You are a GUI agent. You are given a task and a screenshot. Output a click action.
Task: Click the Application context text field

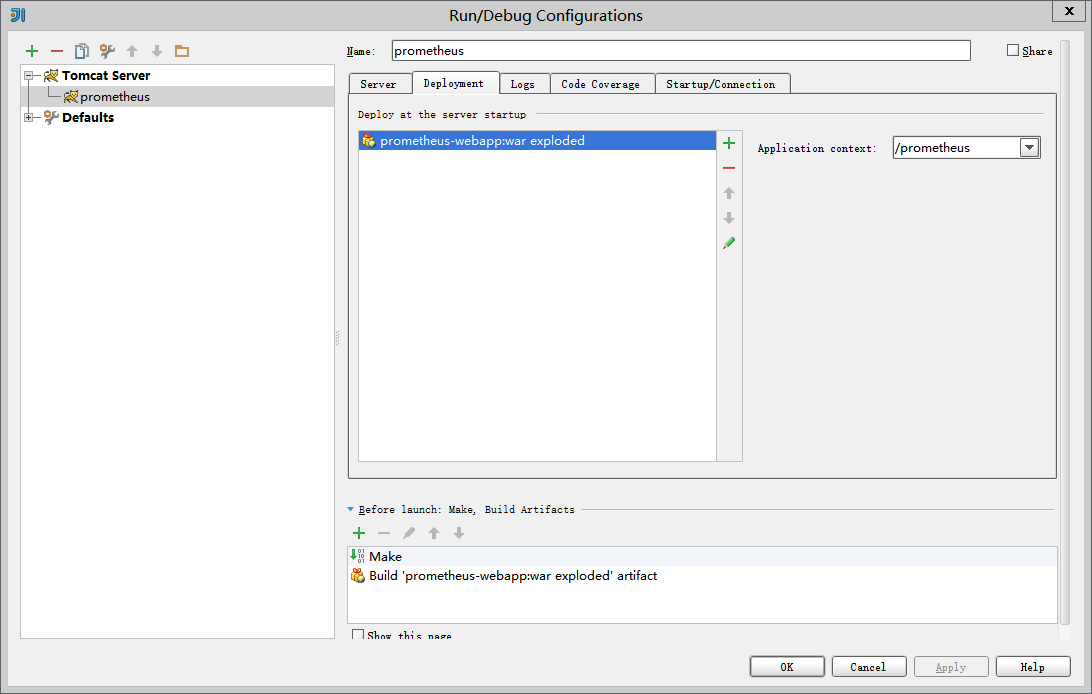(x=956, y=148)
